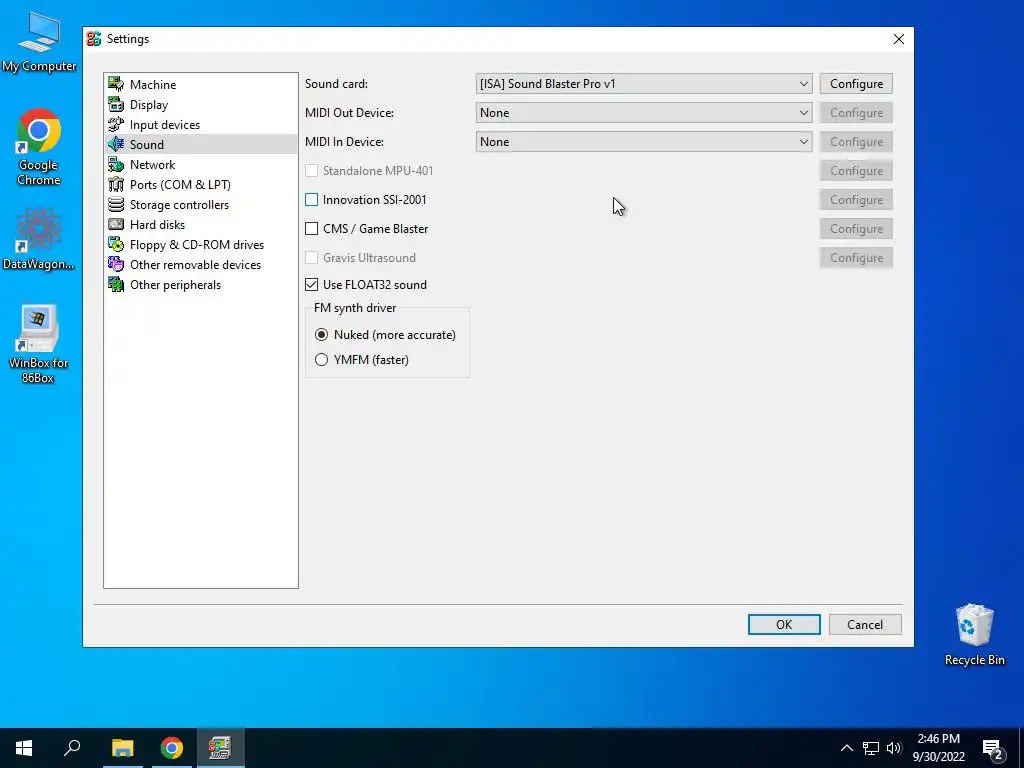Click OK to save settings
This screenshot has width=1024, height=768.
784,624
